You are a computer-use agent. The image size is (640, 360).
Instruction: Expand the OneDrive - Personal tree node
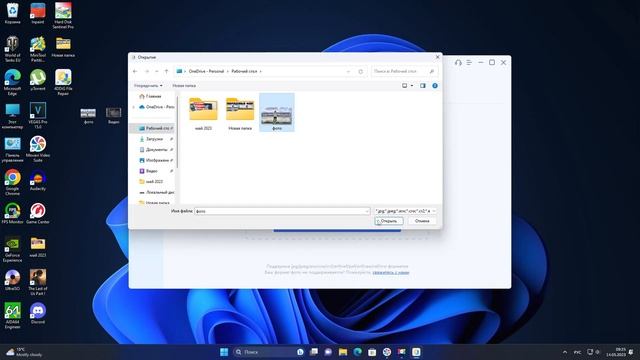click(133, 107)
